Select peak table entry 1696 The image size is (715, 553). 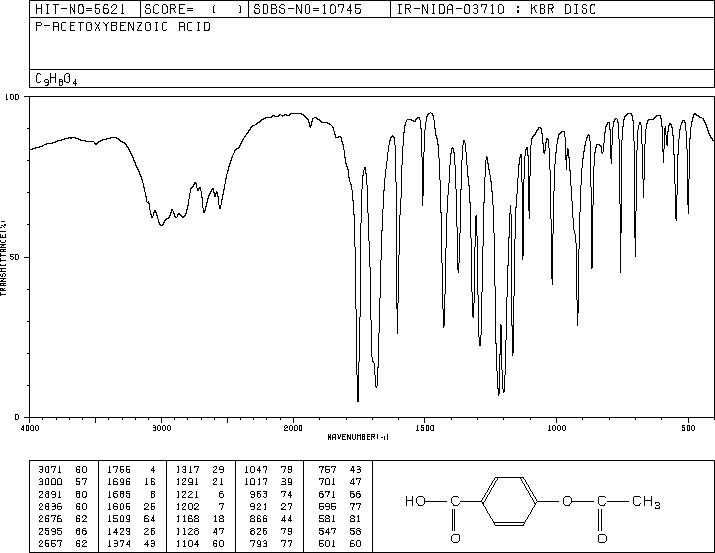click(119, 481)
